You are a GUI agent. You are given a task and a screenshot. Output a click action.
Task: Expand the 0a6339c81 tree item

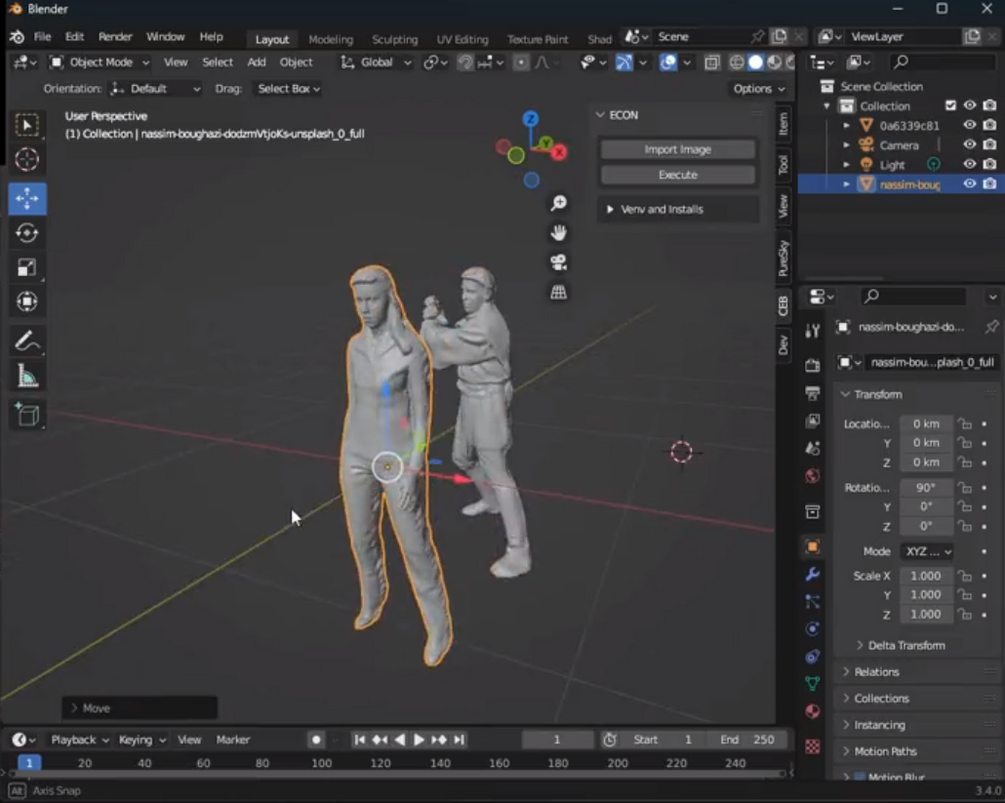846,126
